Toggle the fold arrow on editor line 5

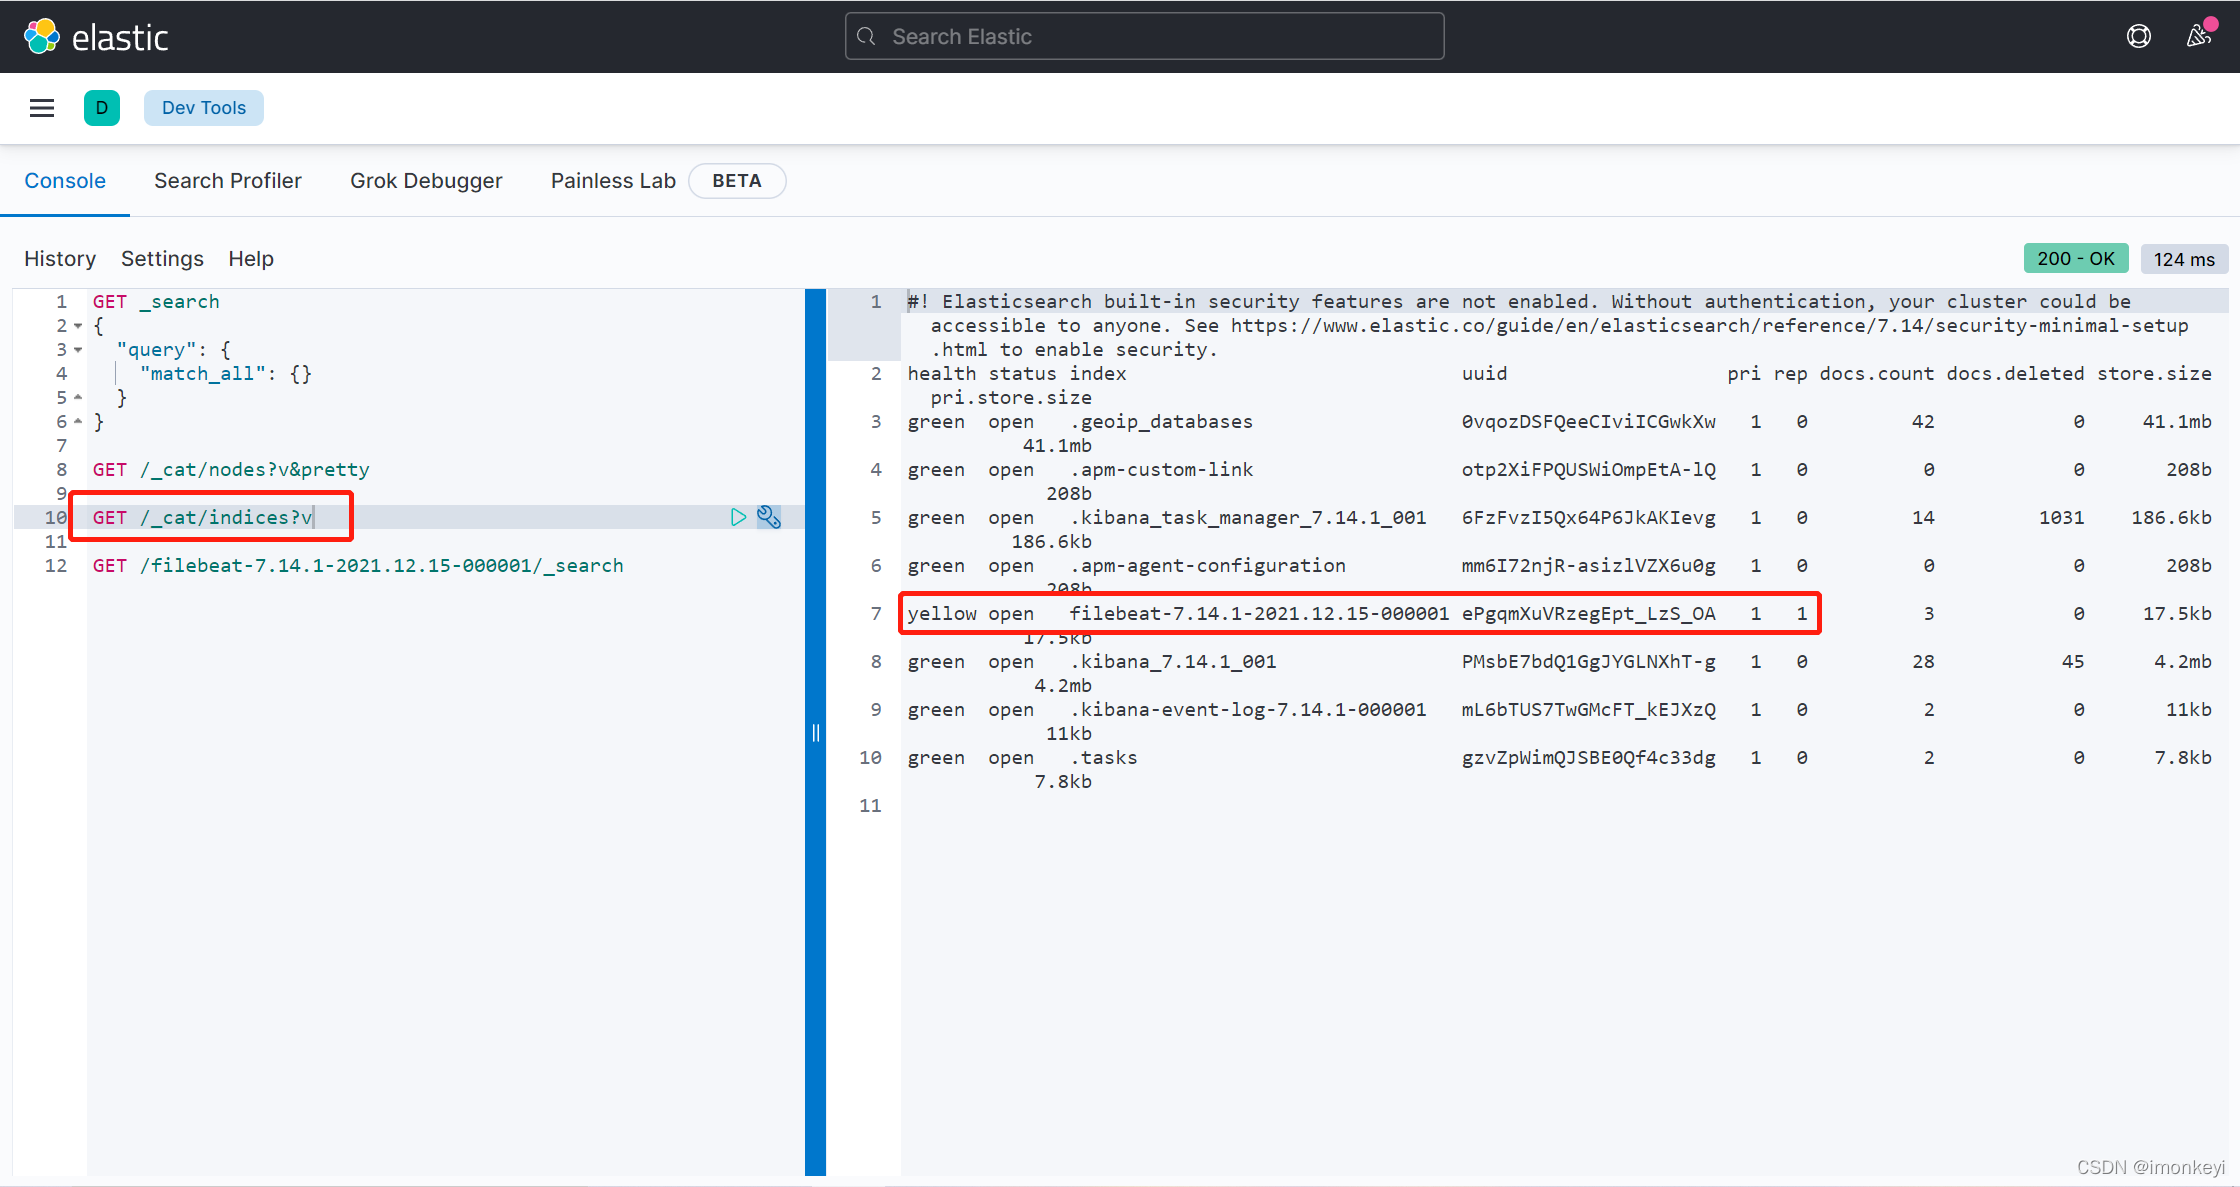point(78,398)
